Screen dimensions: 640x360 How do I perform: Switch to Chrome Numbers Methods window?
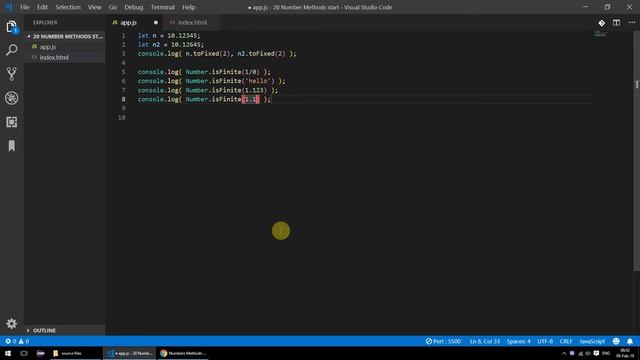tap(183, 353)
